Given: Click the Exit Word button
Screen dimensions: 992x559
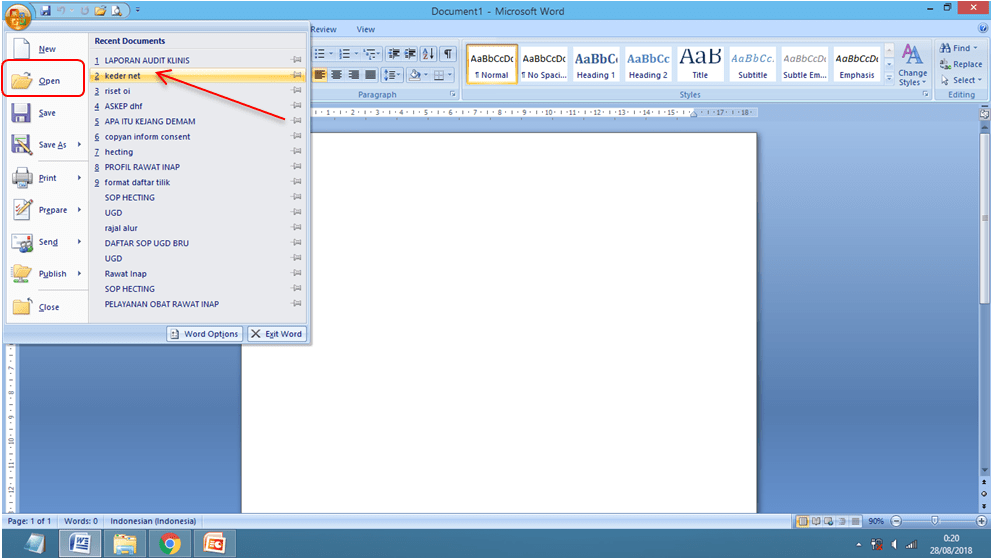Looking at the screenshot, I should tap(276, 334).
